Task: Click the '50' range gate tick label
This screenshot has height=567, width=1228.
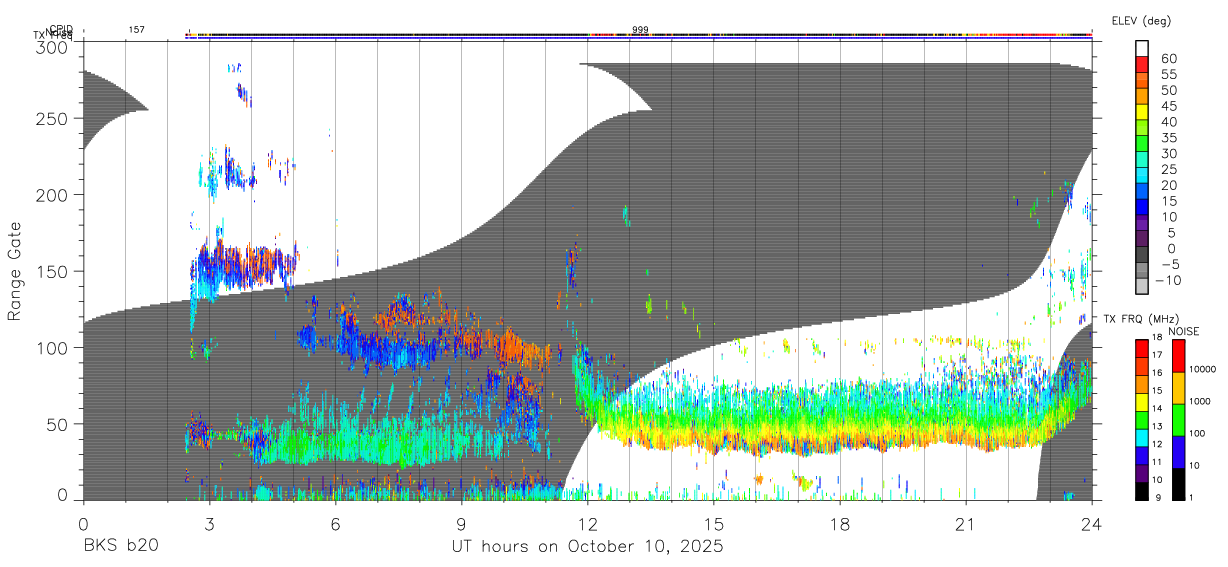Action: (x=56, y=424)
